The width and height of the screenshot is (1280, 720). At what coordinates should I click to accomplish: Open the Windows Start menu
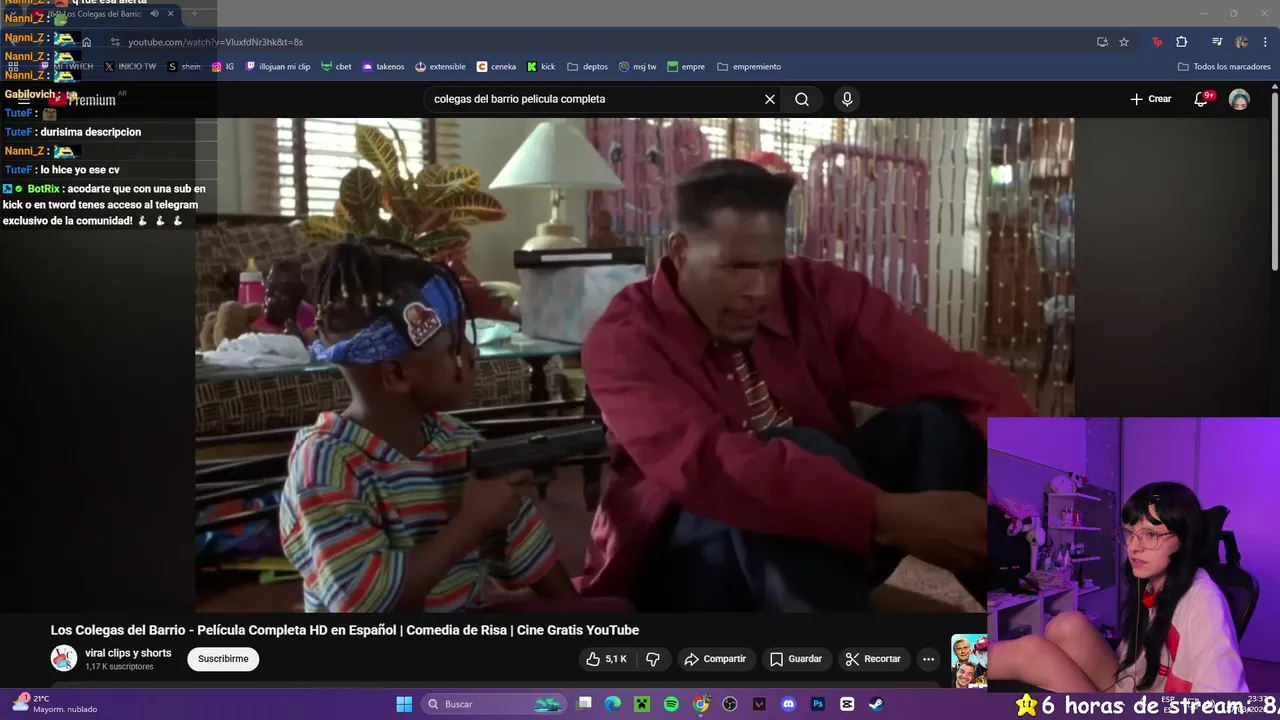pos(404,704)
